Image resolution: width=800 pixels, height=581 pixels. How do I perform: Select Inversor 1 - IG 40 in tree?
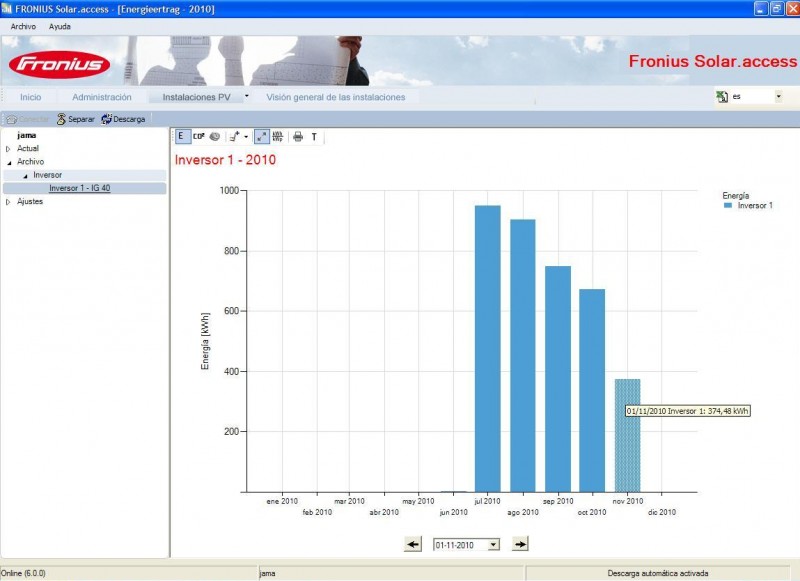click(x=80, y=188)
